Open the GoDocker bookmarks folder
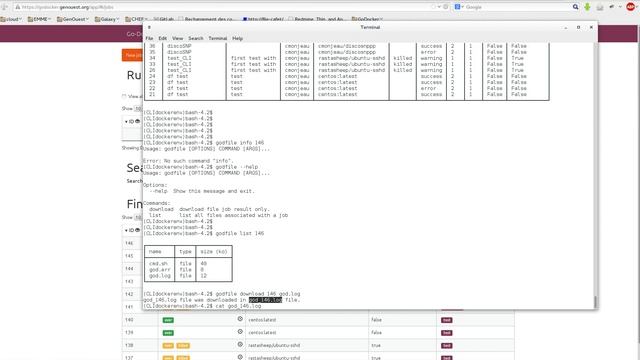The width and height of the screenshot is (640, 360). point(367,19)
